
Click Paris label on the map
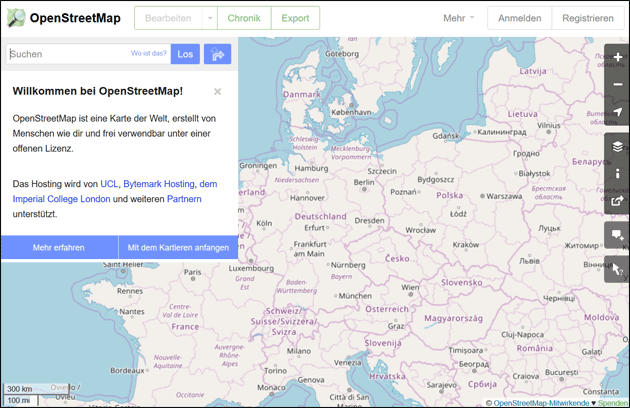192,272
